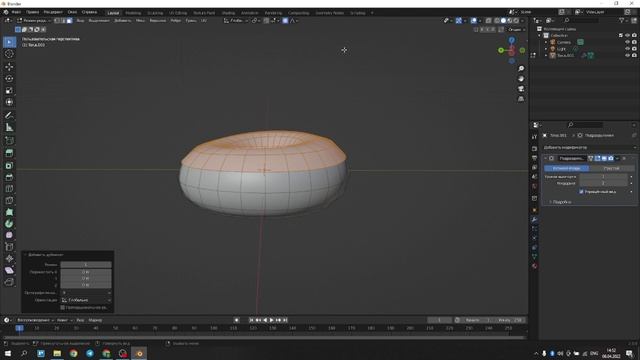
Task: Adjust the Render levels field
Action: coord(603,183)
